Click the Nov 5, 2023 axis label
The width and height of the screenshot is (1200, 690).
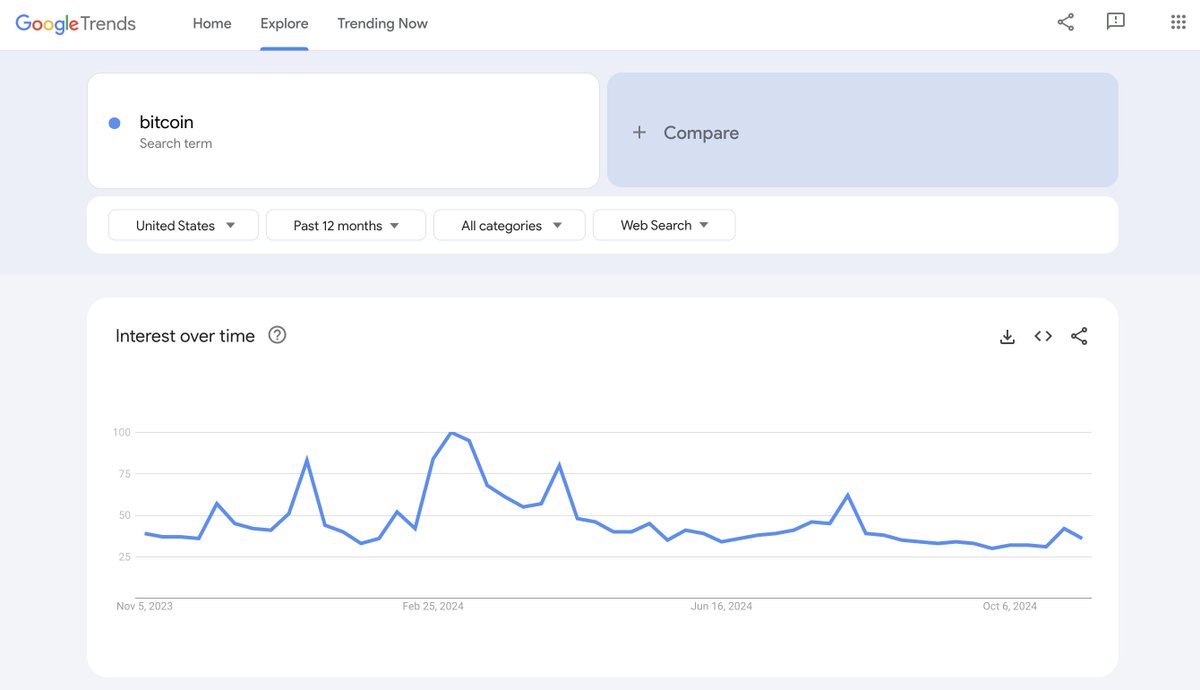pyautogui.click(x=144, y=606)
